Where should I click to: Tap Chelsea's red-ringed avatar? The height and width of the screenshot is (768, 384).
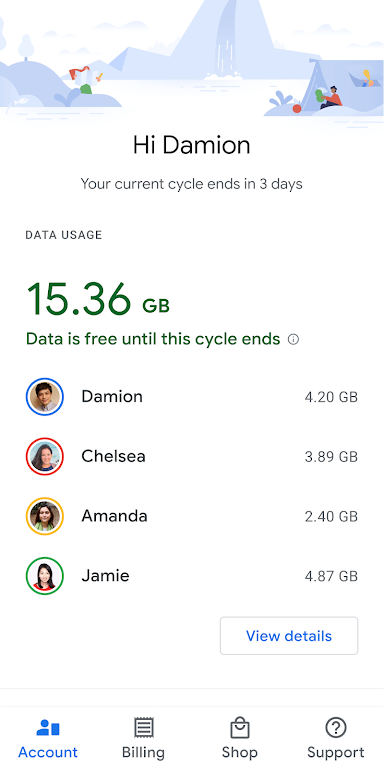pos(45,456)
